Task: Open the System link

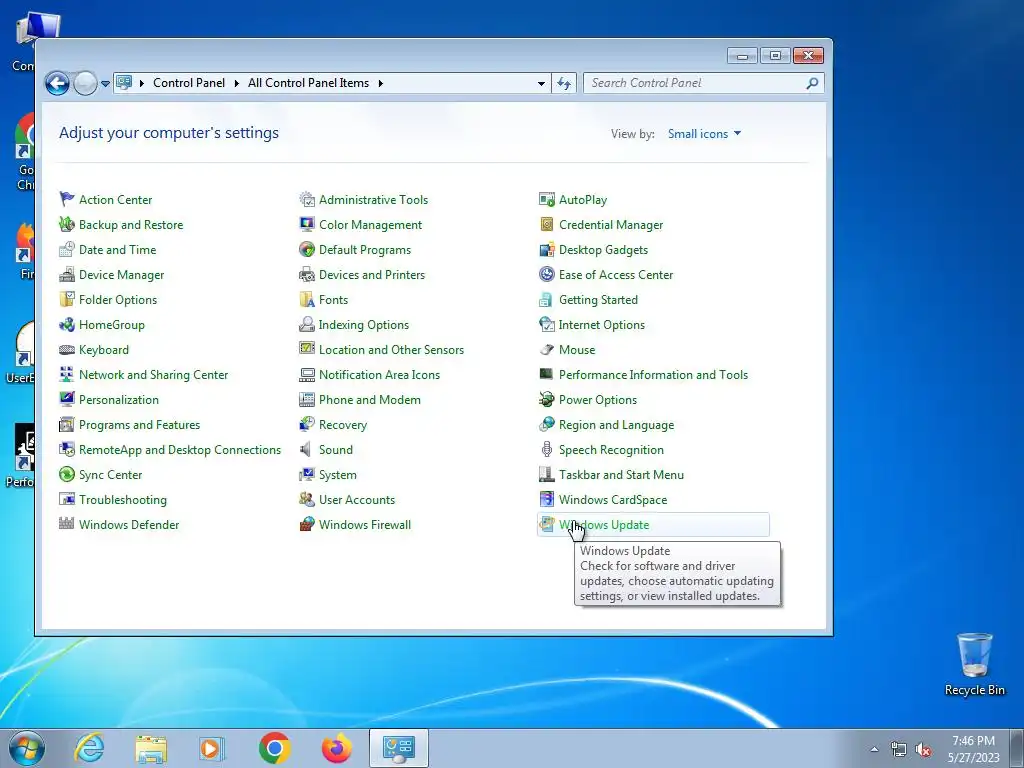Action: pos(338,475)
